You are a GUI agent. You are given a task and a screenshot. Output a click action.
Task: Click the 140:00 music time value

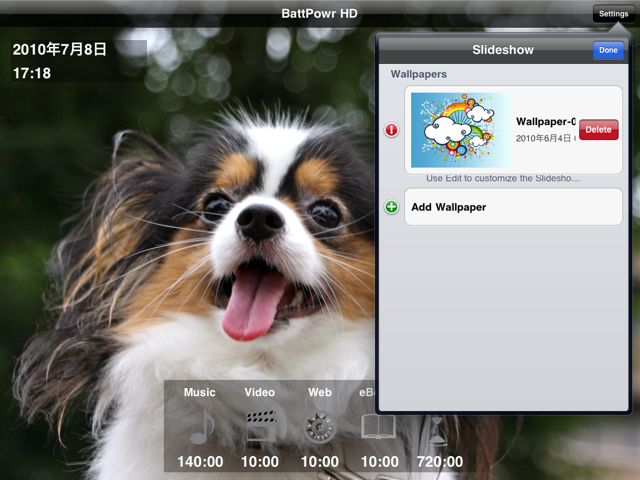(200, 462)
